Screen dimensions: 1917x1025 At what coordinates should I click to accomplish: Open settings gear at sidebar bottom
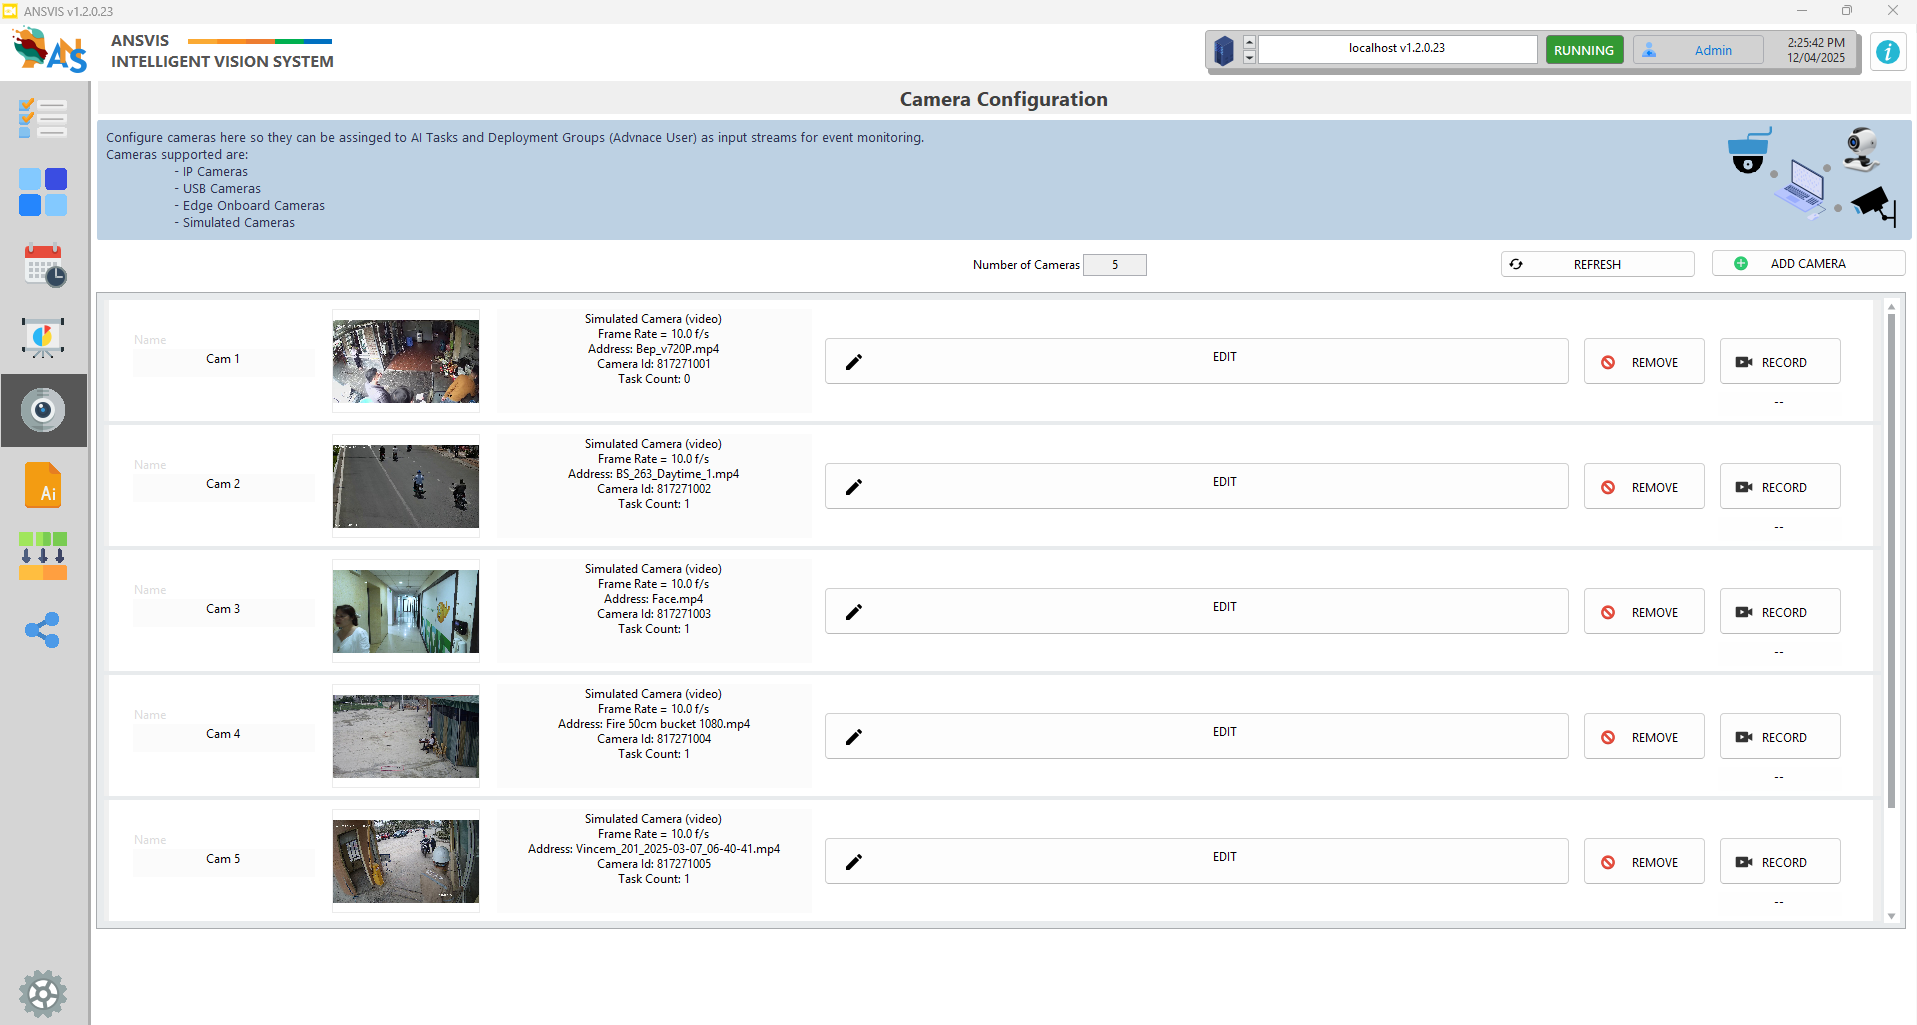(x=43, y=993)
